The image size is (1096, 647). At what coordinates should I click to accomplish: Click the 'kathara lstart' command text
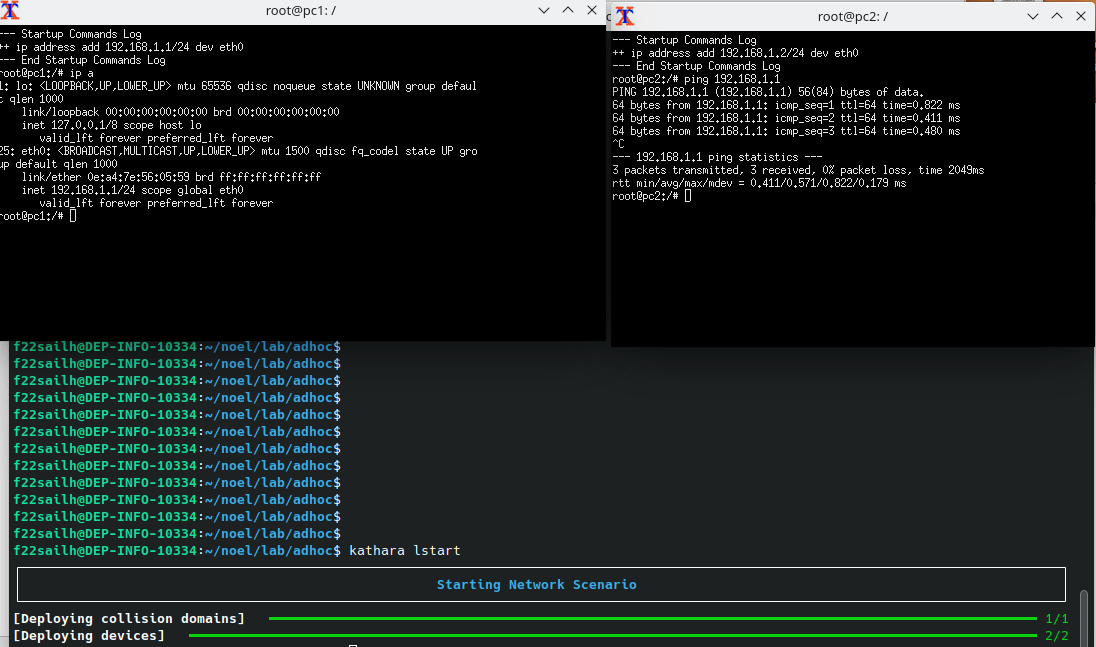point(404,551)
